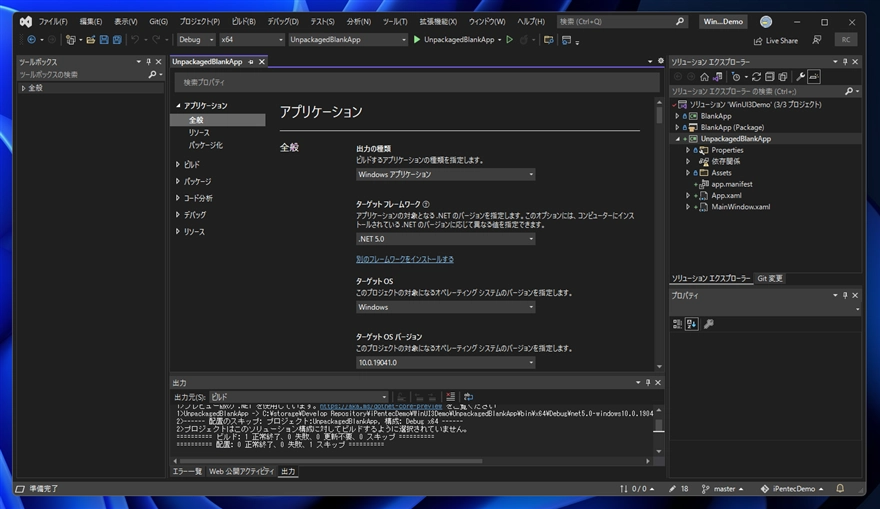Expand the Assets folder node
880x509 pixels.
point(688,173)
